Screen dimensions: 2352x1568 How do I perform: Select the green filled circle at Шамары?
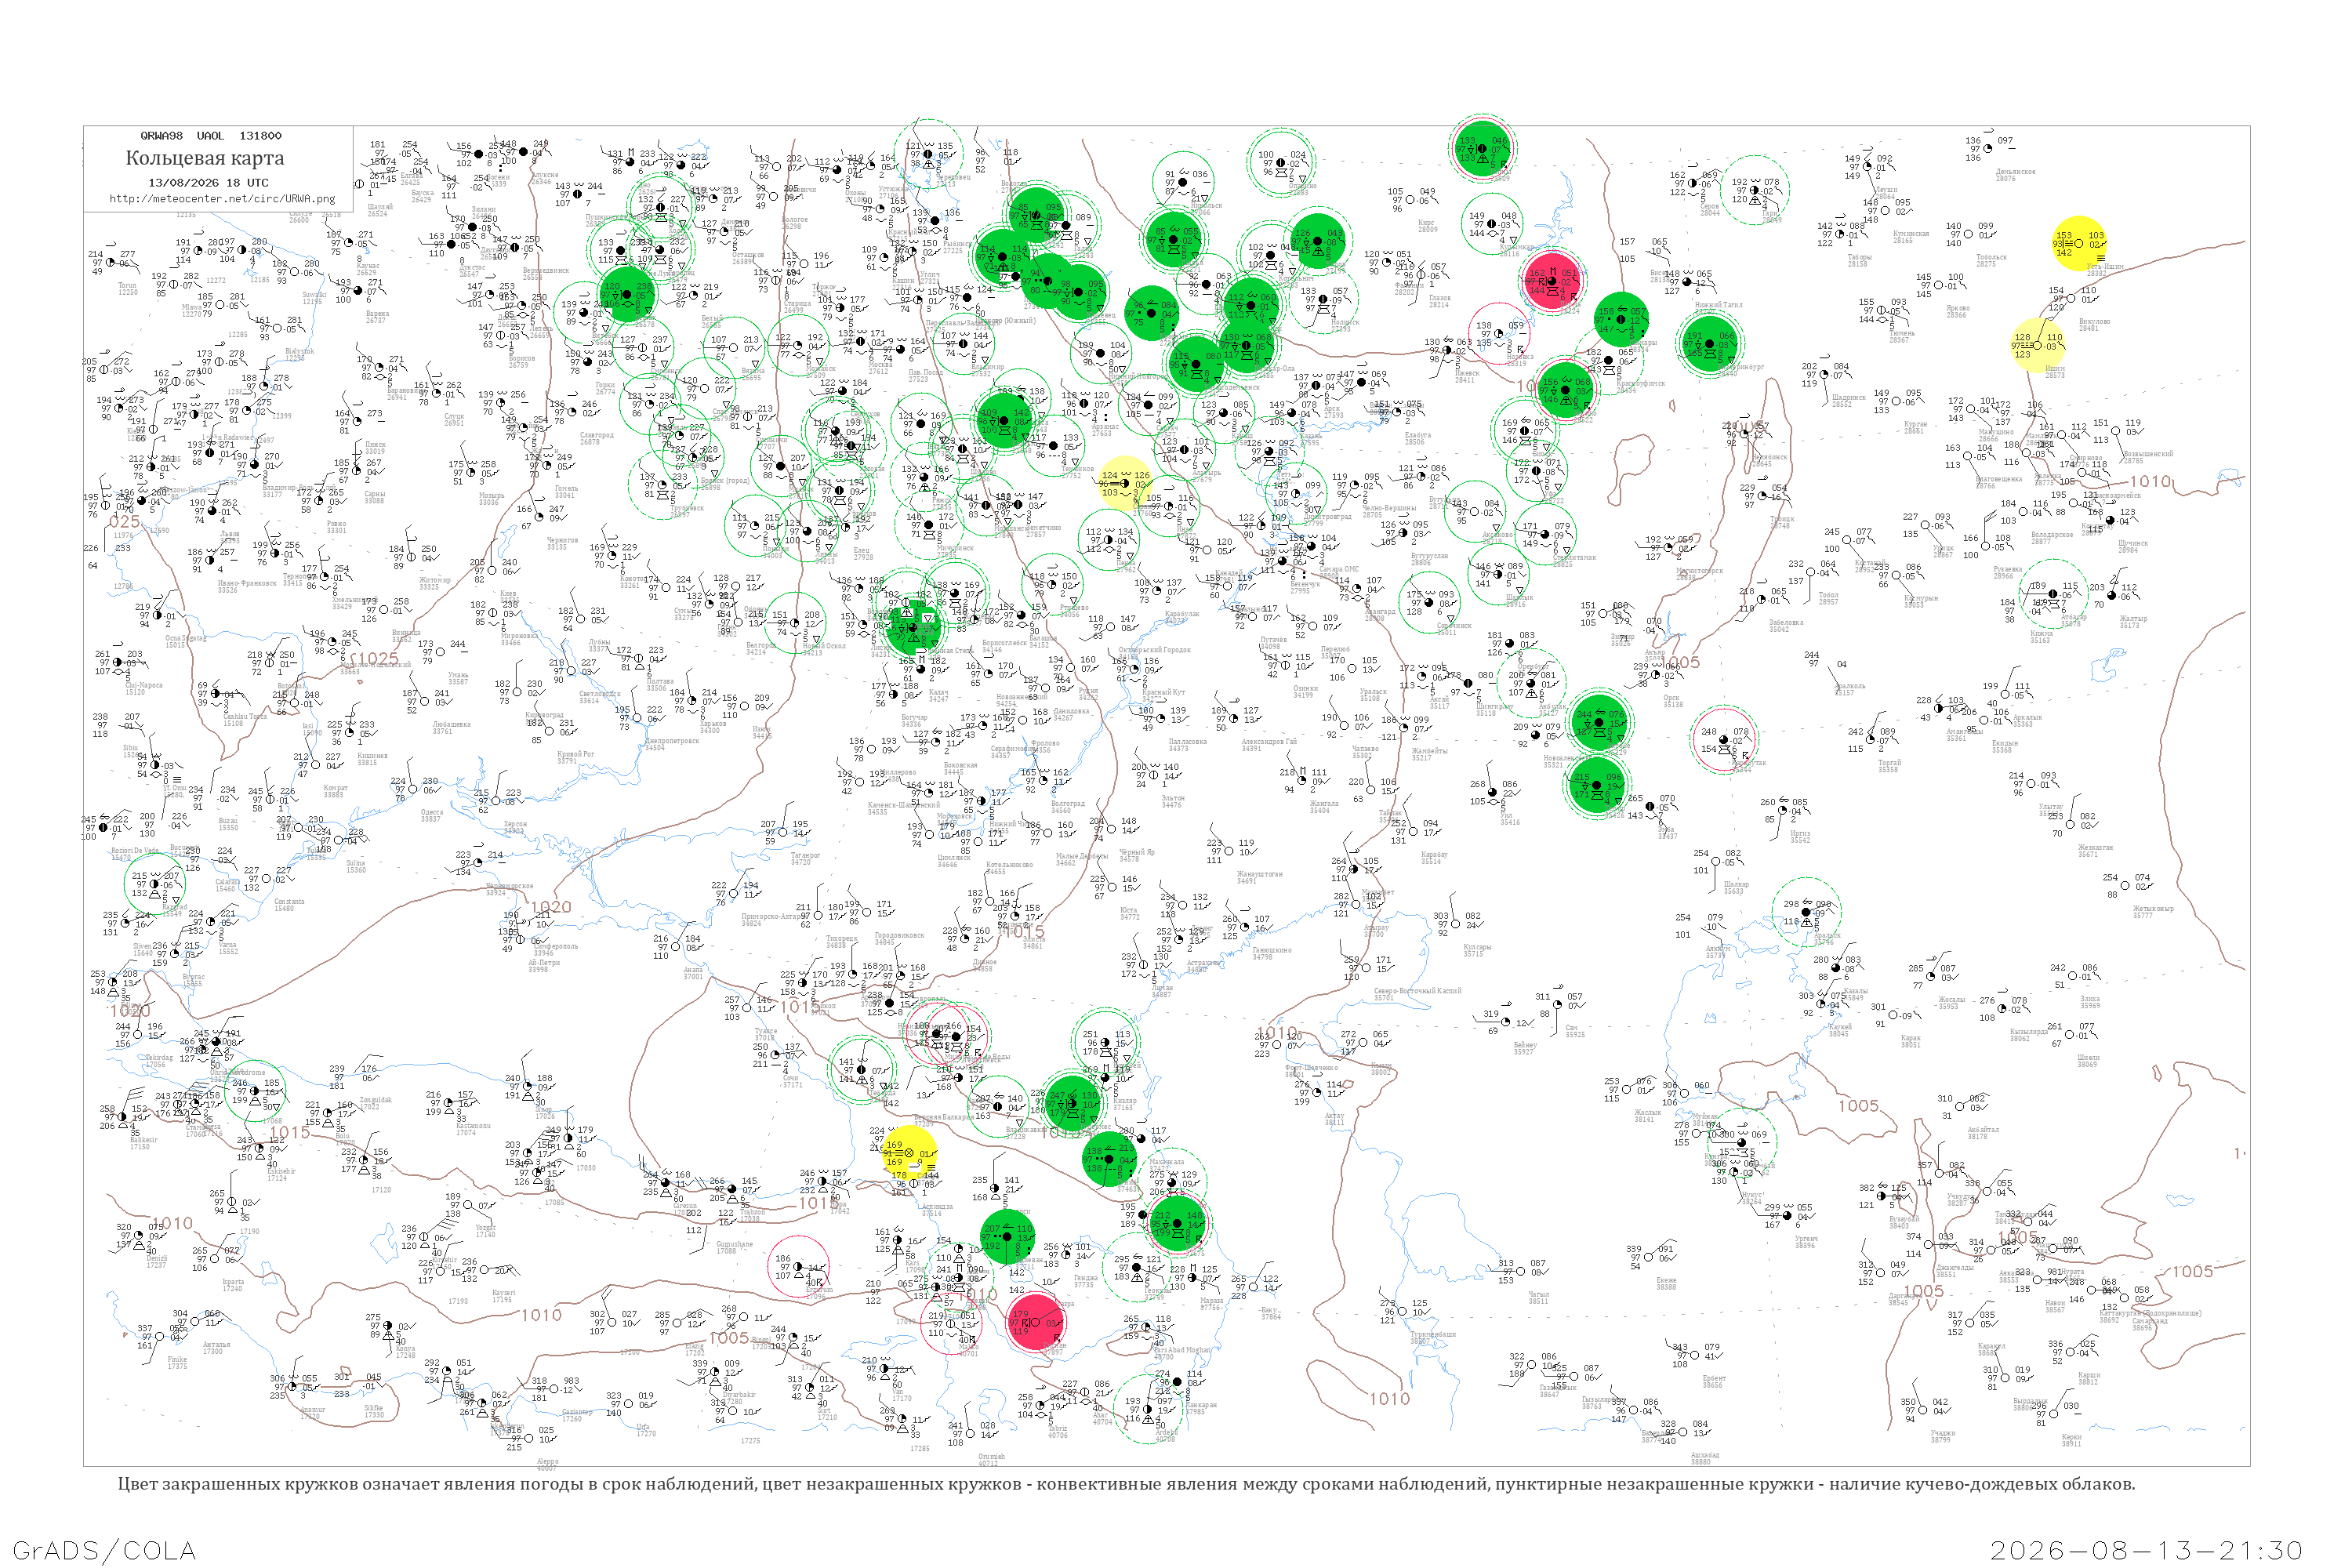(x=1621, y=320)
